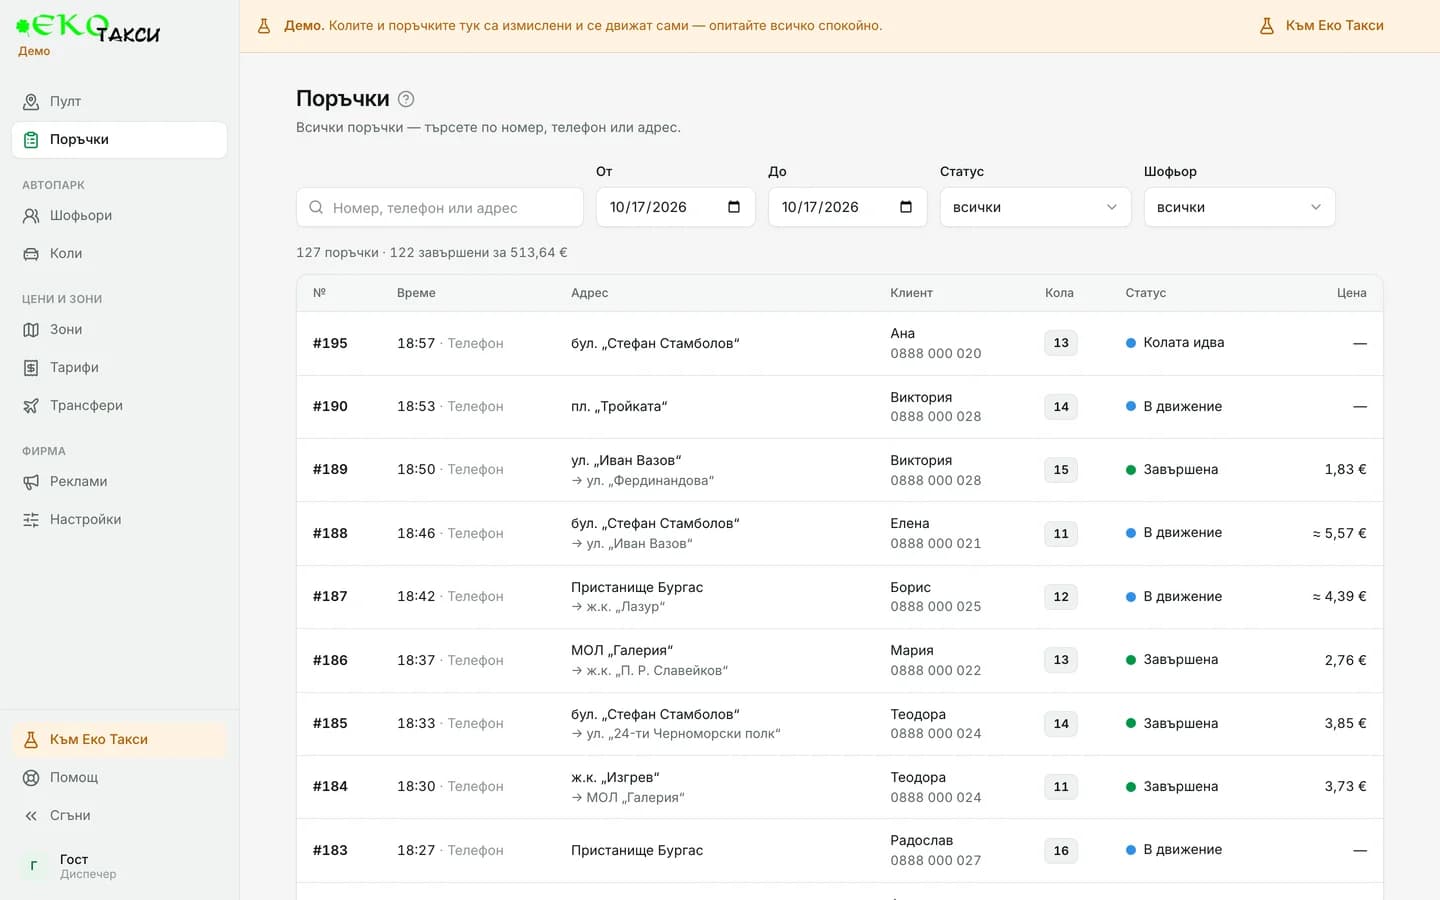Click status Колата идва in order #195
This screenshot has height=900, width=1440.
(1175, 342)
